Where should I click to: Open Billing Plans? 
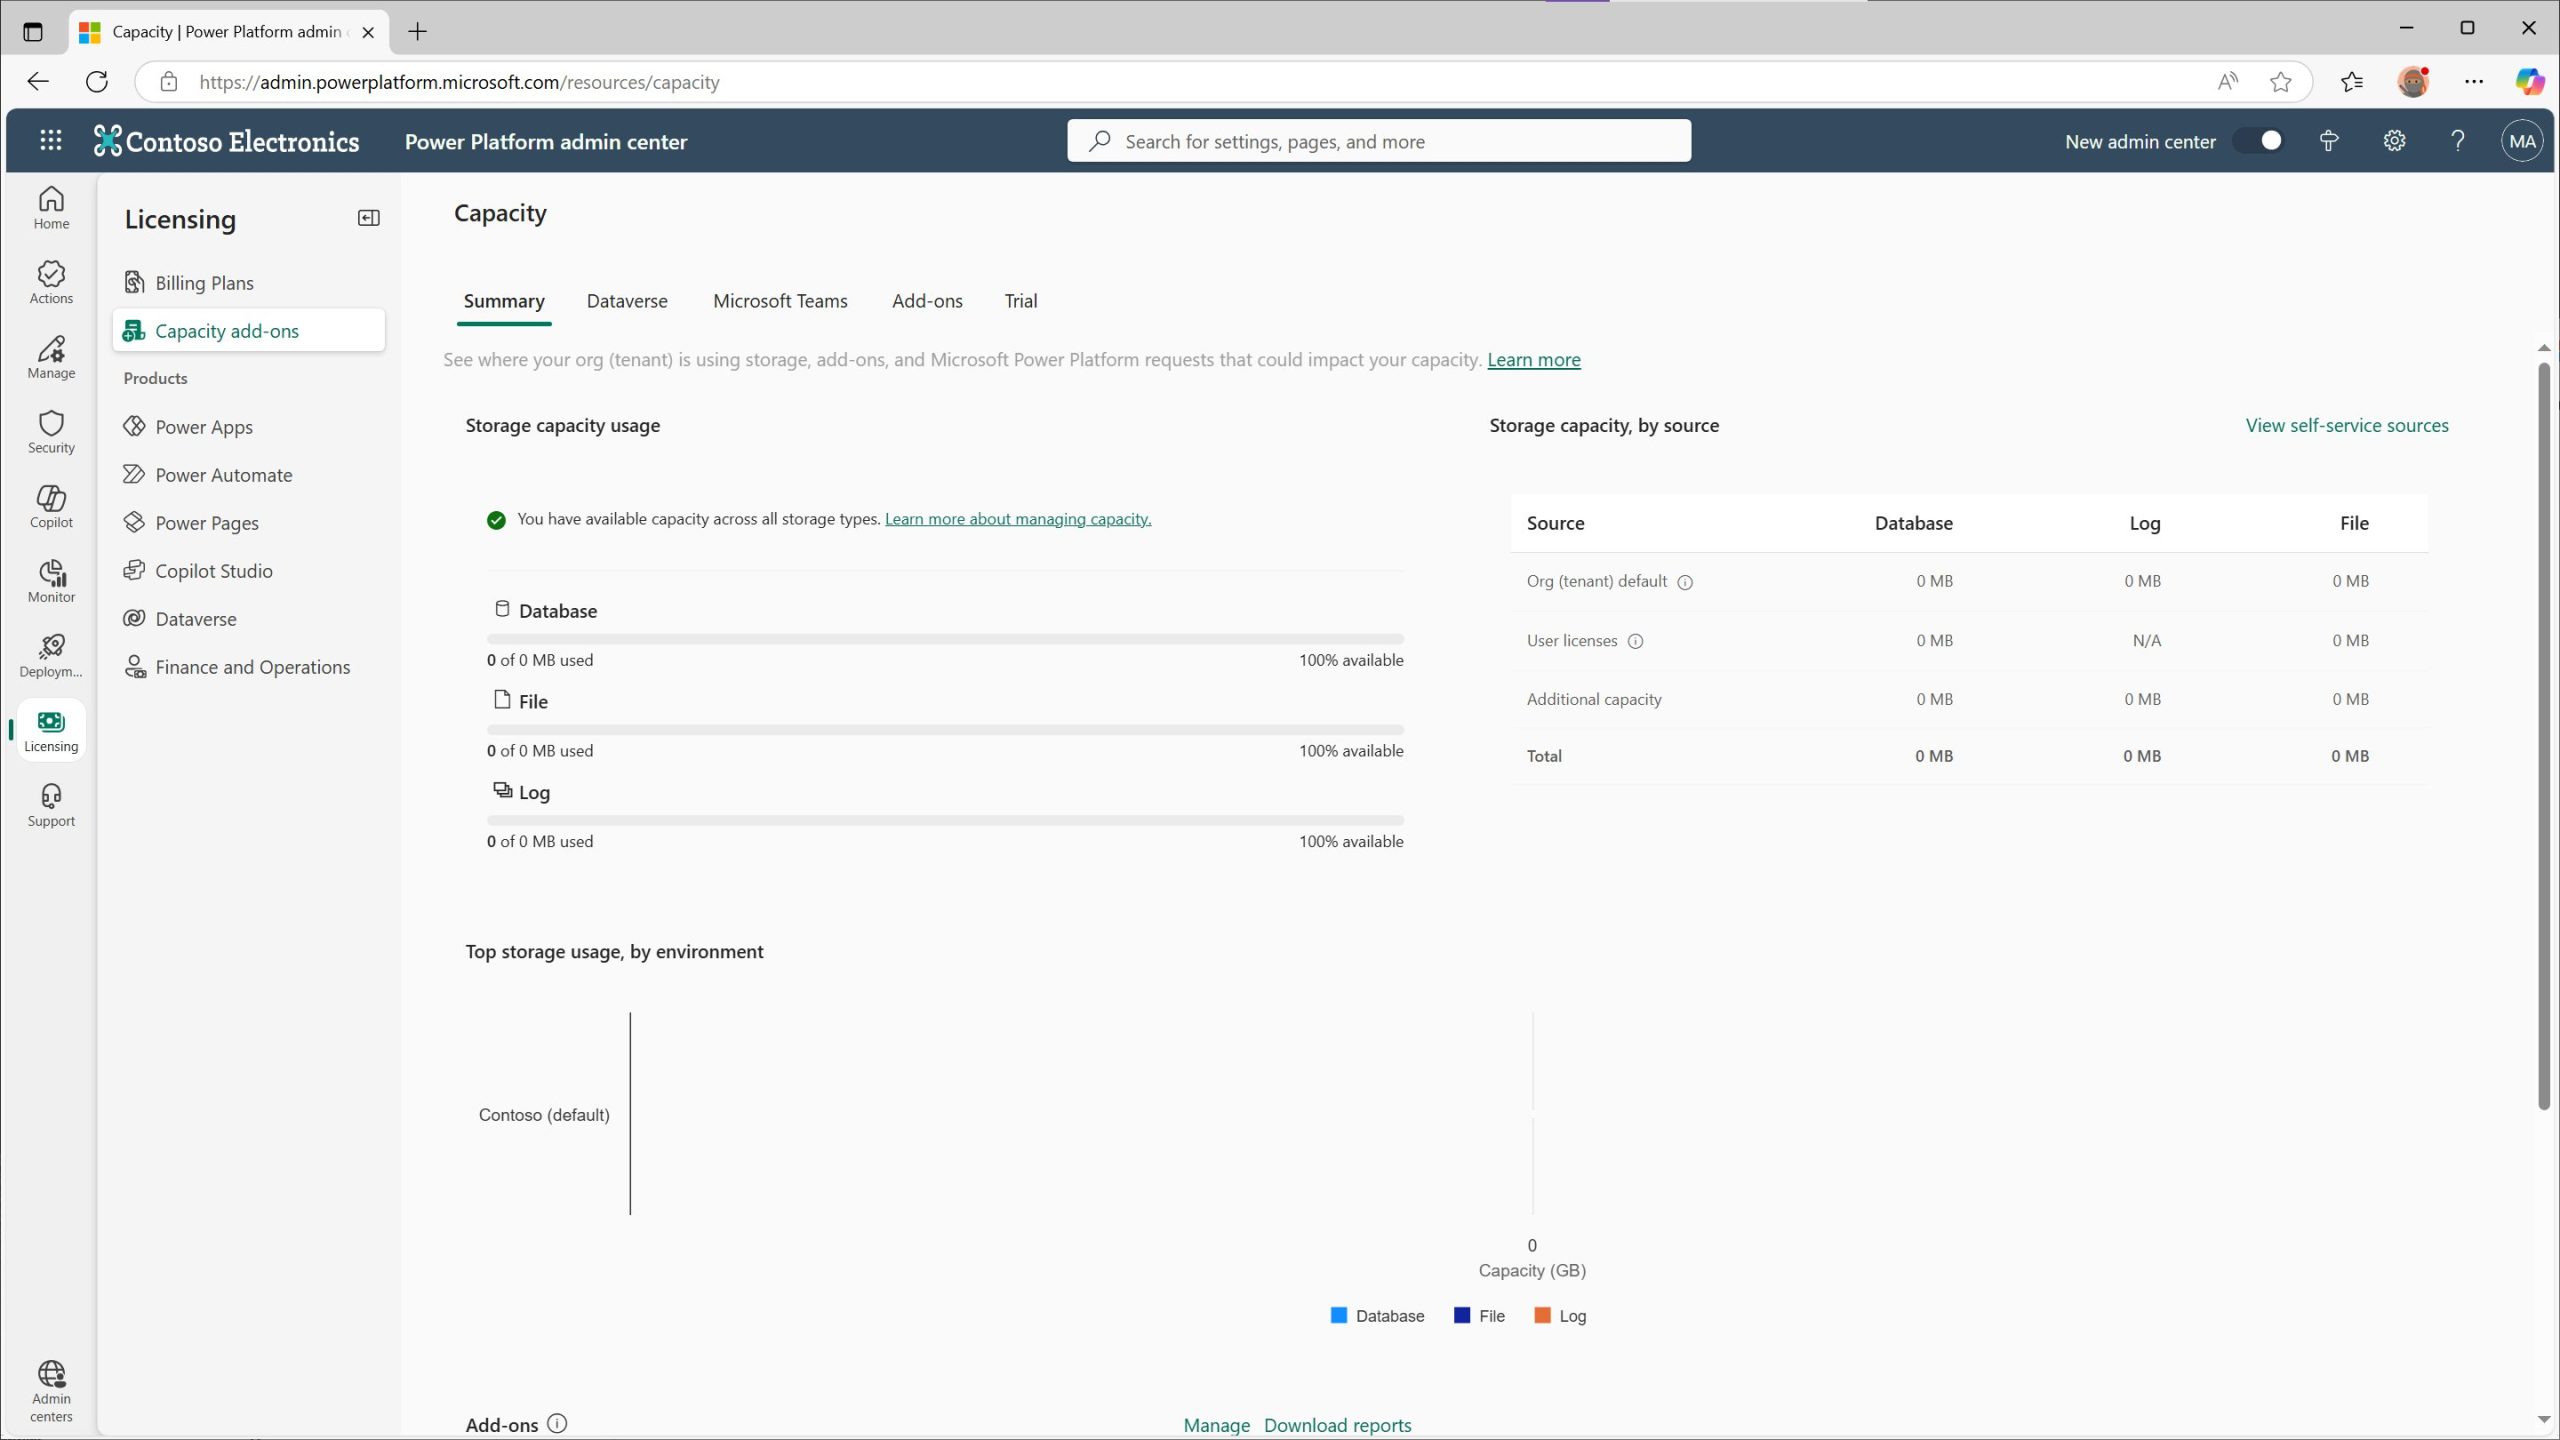[x=249, y=283]
